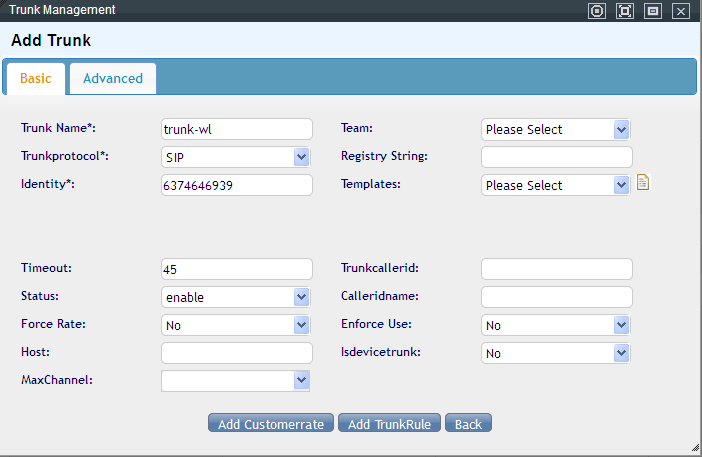Click the Add Customerrate button
The width and height of the screenshot is (702, 457).
click(x=271, y=424)
